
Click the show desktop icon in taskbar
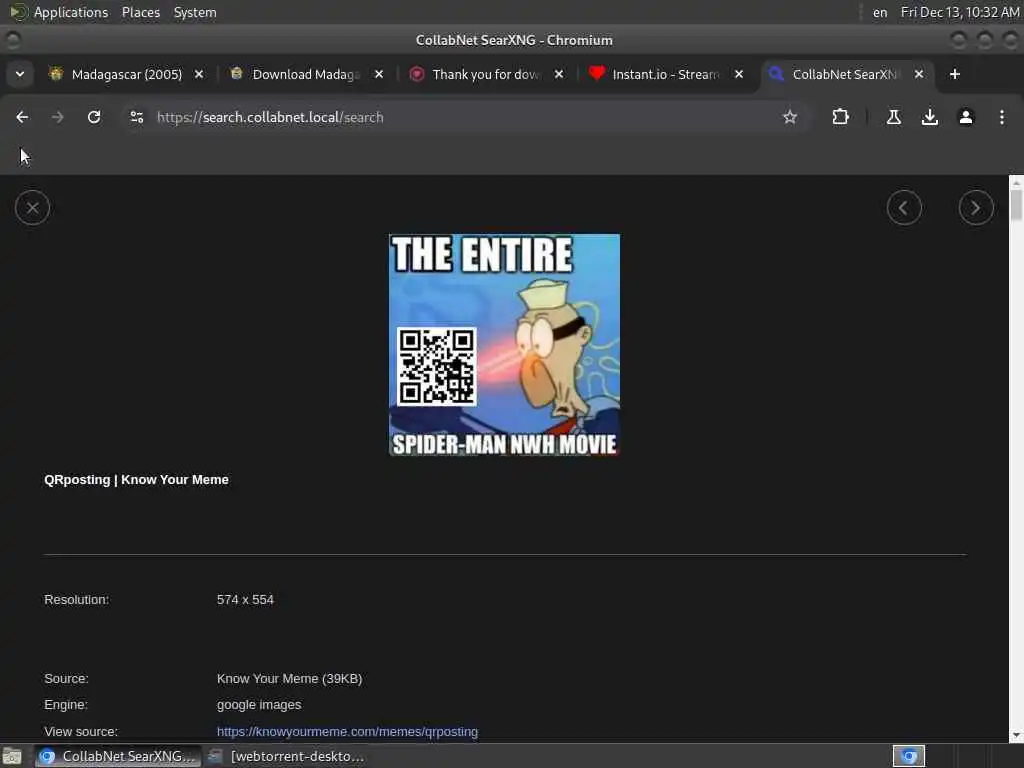(12, 756)
